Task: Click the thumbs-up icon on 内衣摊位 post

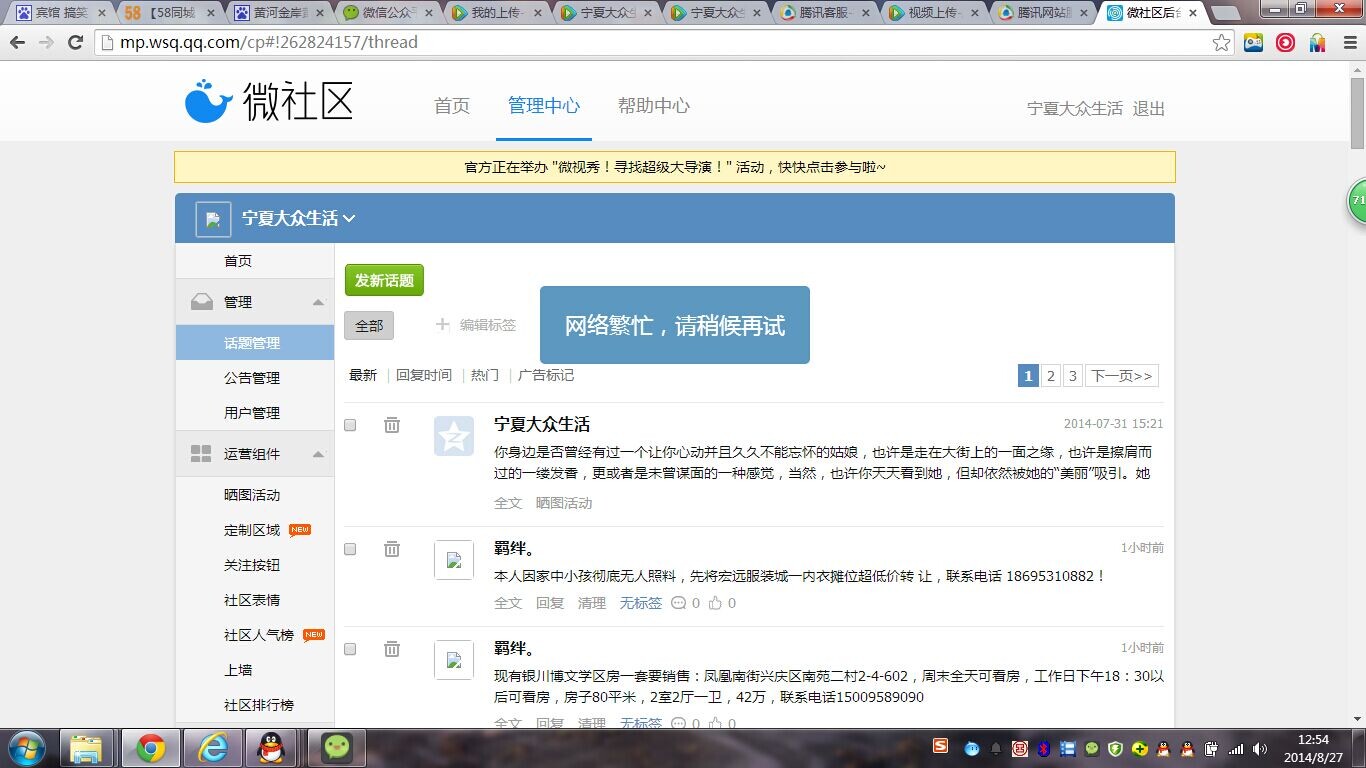Action: point(714,603)
